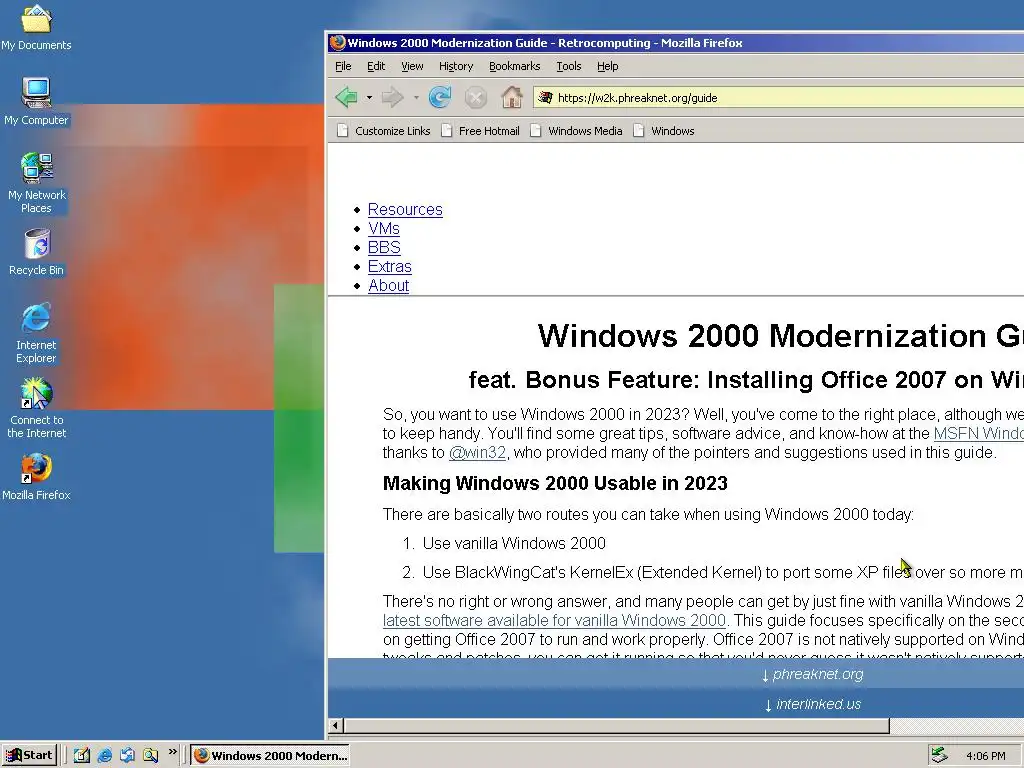Click Windows Media bookmark
1024x768 pixels.
click(577, 131)
